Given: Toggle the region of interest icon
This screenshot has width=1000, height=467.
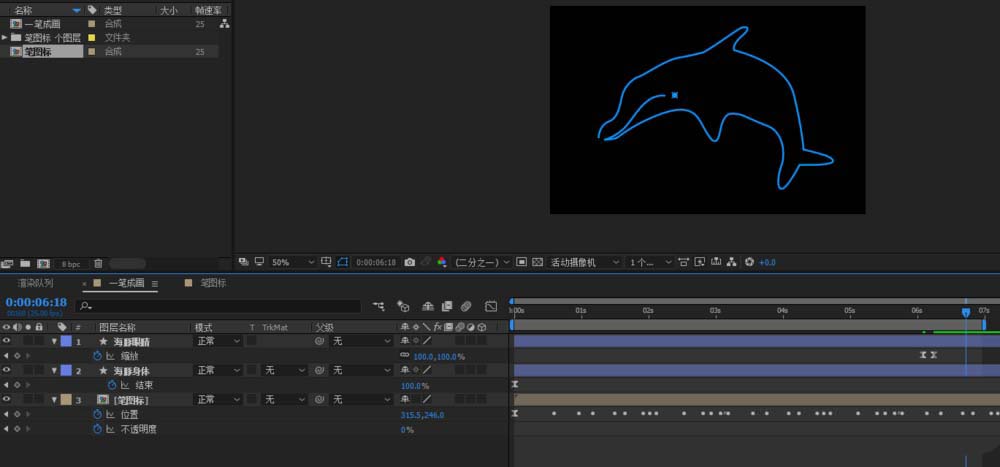Looking at the screenshot, I should 343,262.
